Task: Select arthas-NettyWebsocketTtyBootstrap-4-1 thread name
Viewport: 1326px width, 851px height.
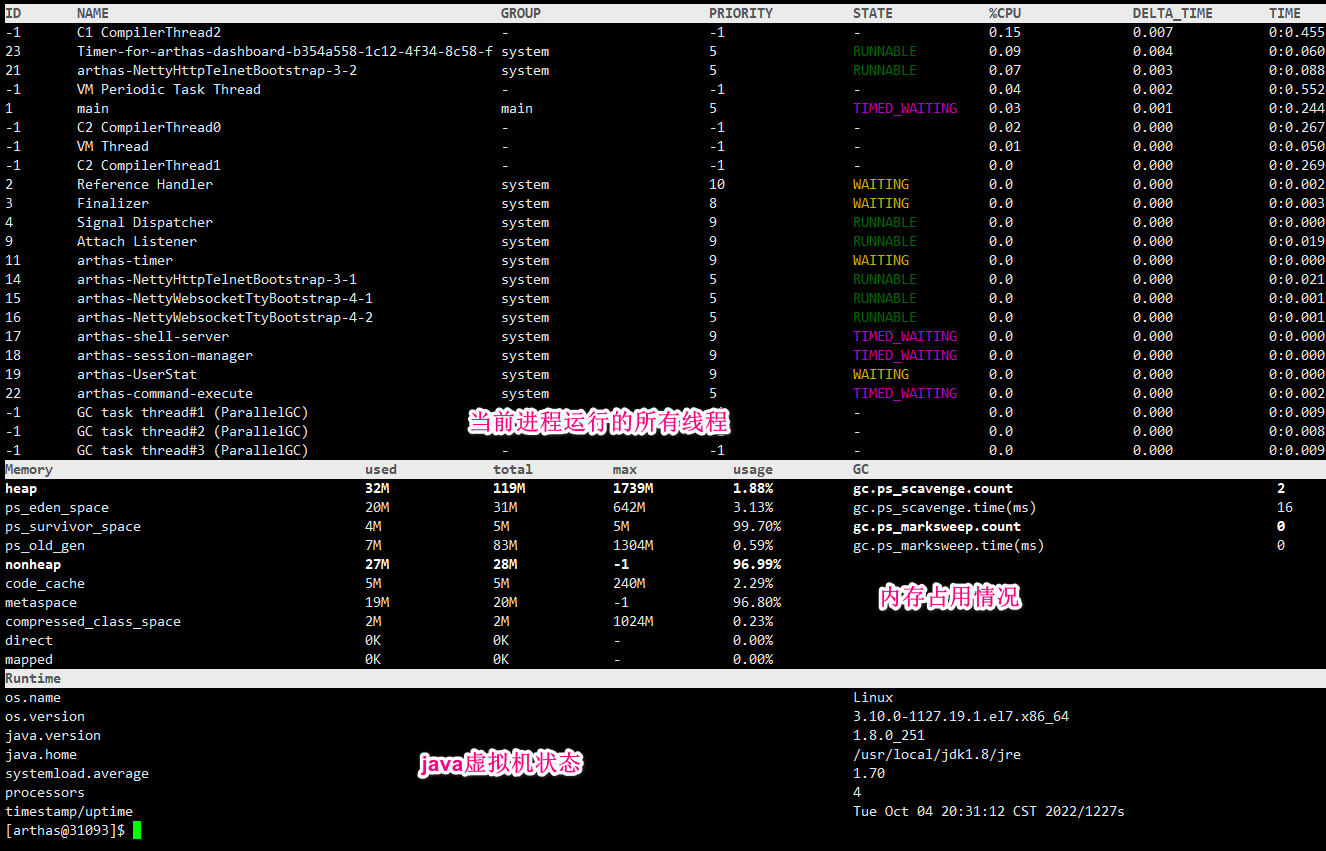Action: 225,298
